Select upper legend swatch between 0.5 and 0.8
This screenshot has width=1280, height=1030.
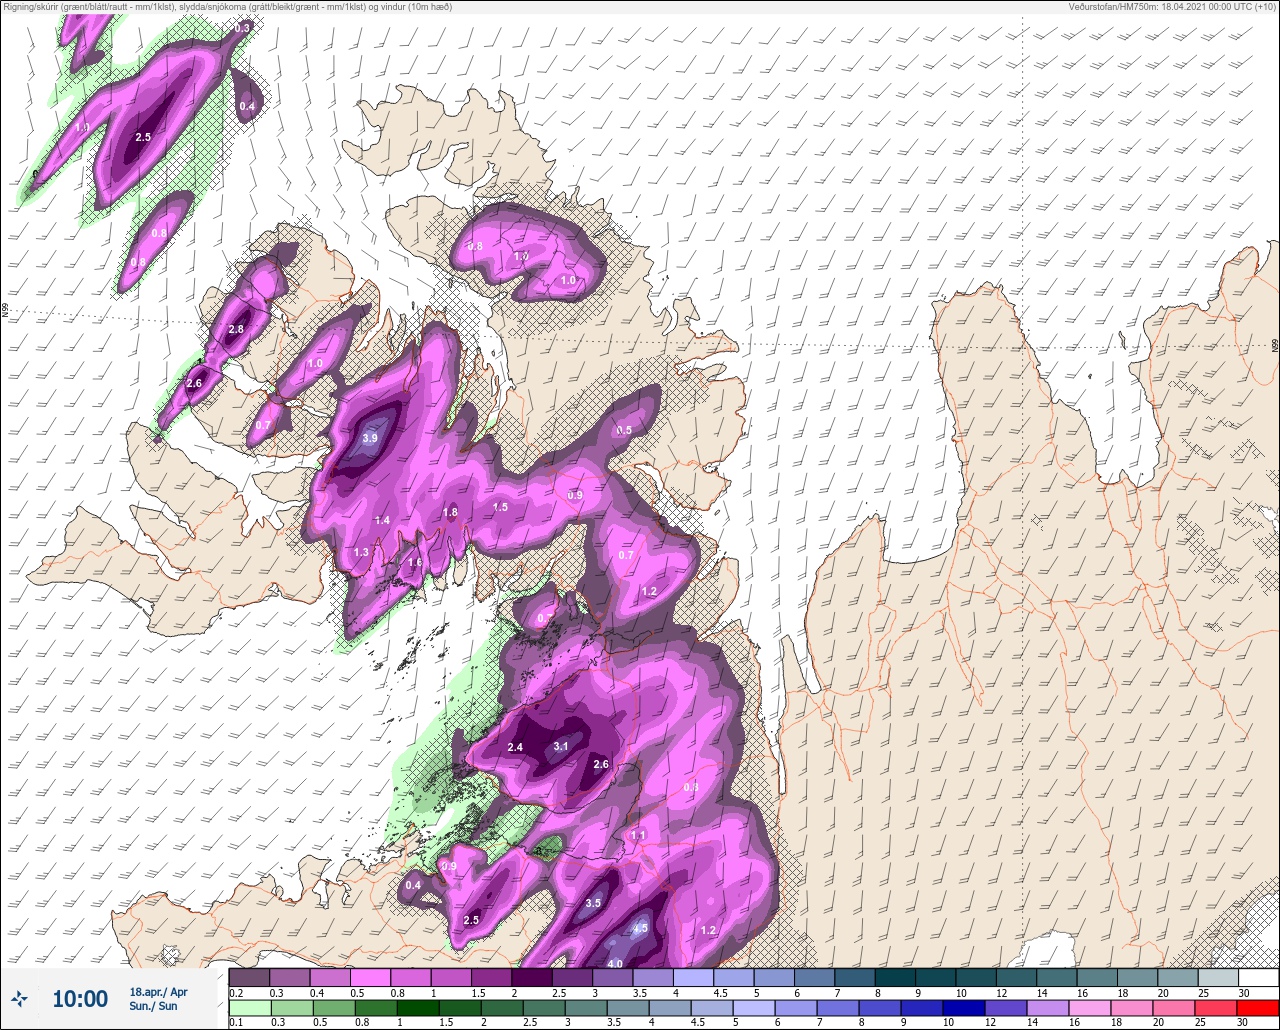pyautogui.click(x=370, y=977)
